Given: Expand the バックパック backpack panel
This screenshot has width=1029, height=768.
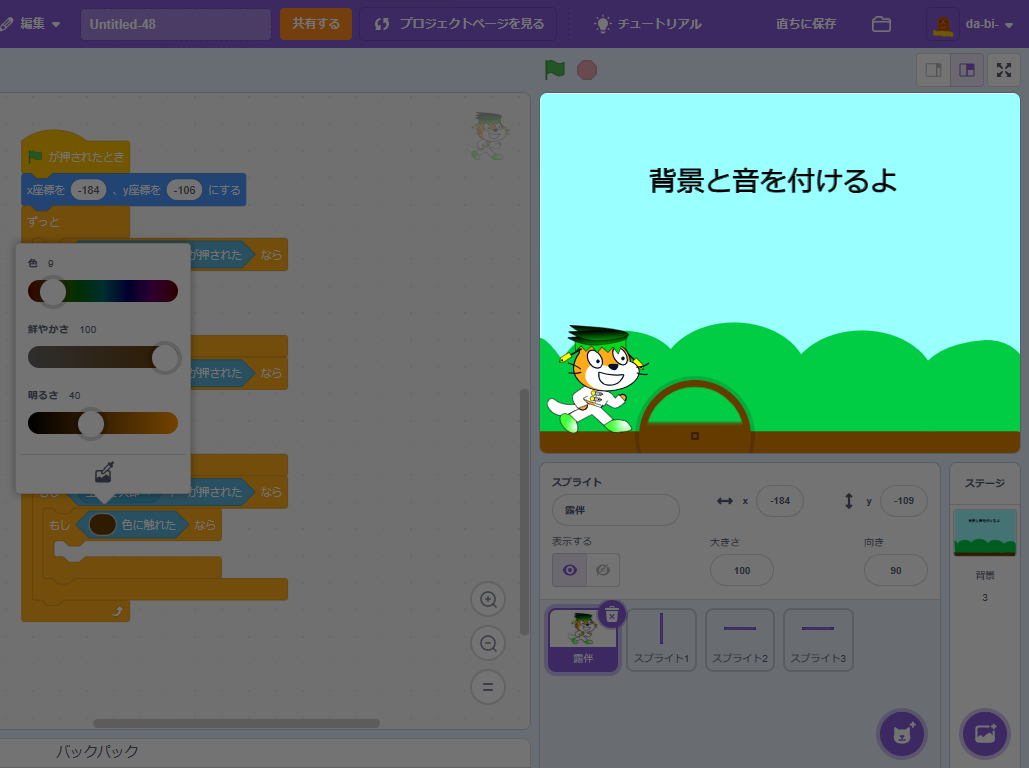Looking at the screenshot, I should (265, 752).
